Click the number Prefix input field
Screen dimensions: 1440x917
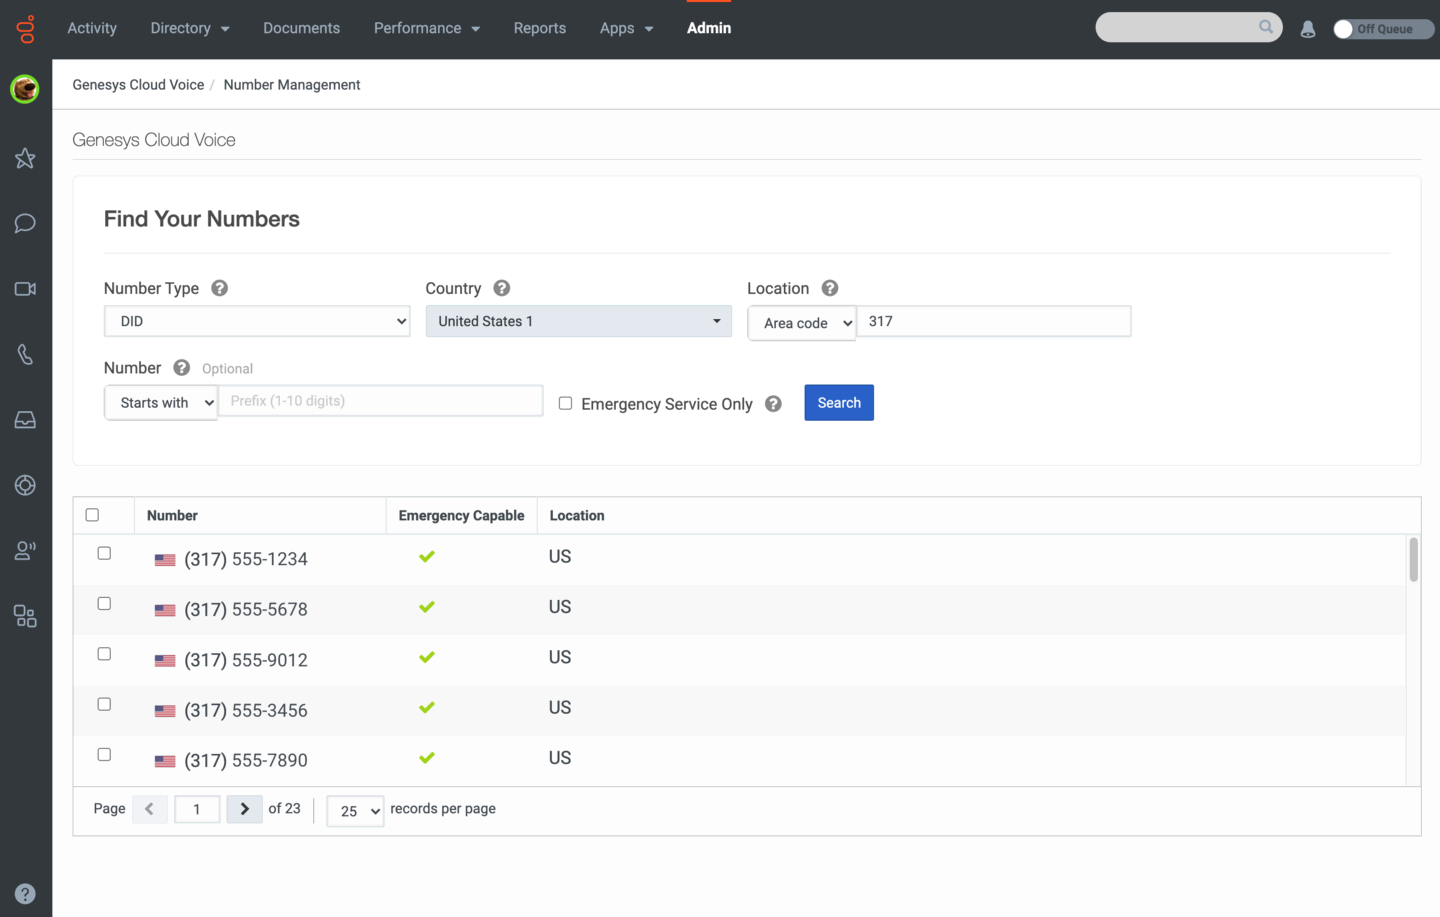[380, 401]
